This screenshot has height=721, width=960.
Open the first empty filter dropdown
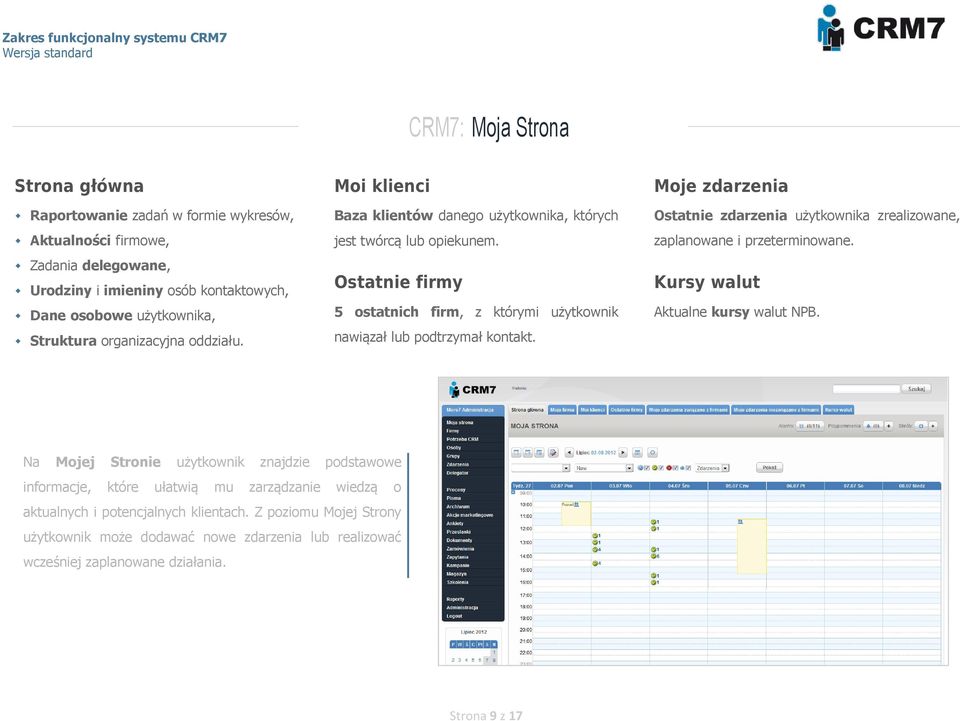coord(541,468)
